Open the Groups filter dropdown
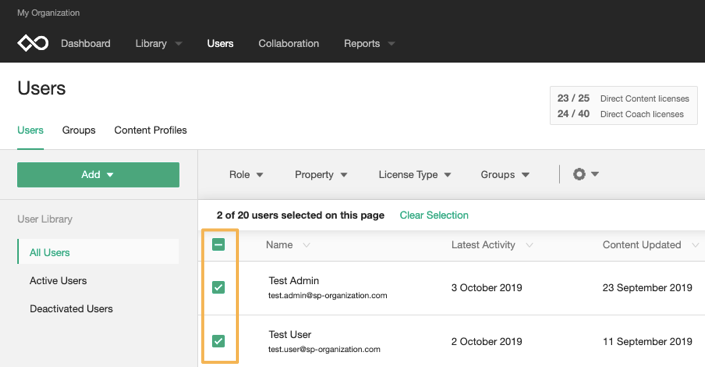 coord(505,175)
